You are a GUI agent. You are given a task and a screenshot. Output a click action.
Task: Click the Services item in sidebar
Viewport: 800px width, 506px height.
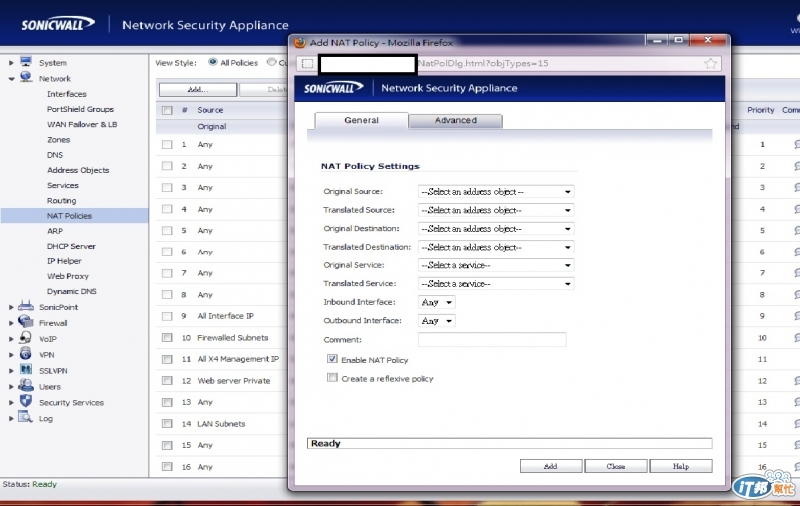point(63,185)
